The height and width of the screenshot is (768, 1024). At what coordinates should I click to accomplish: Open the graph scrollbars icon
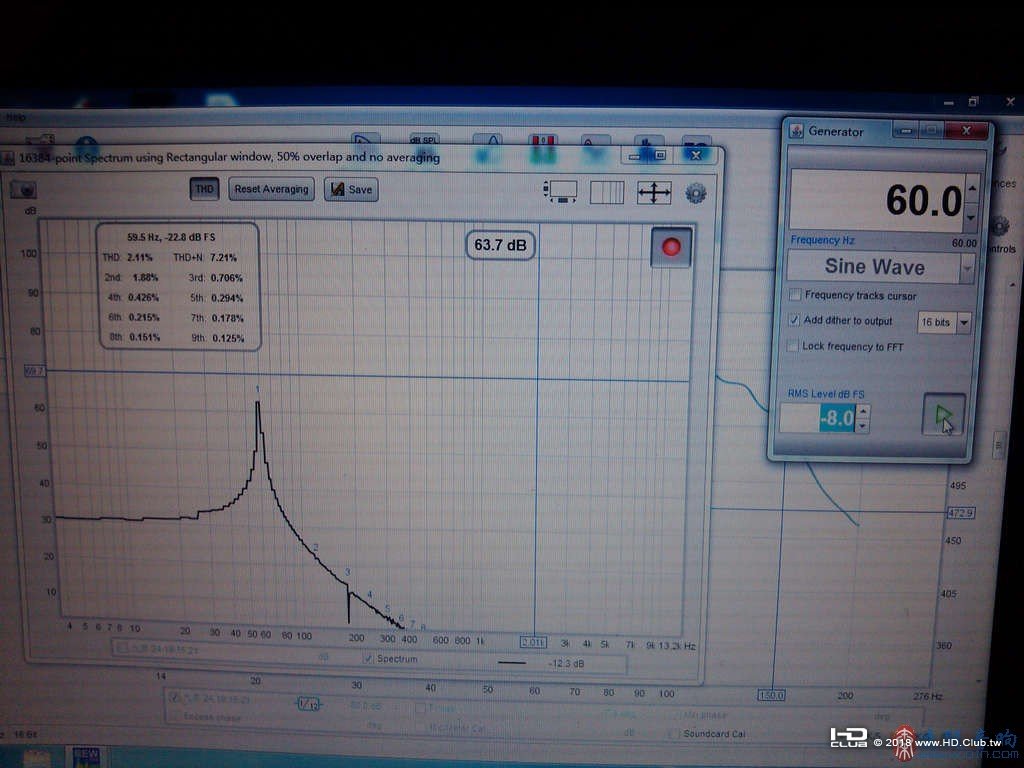tap(560, 192)
